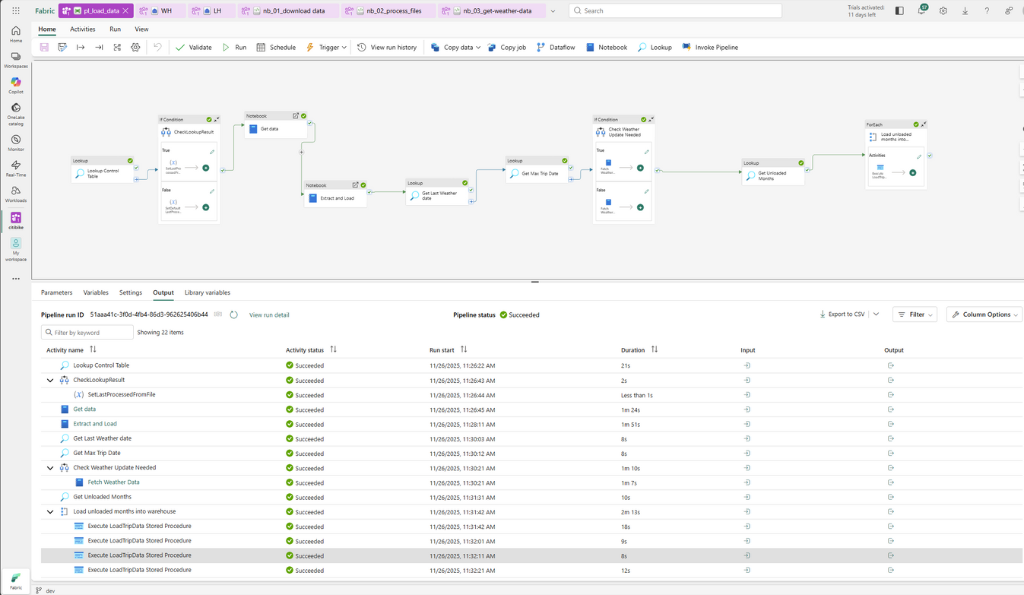View output of the Get data activity
This screenshot has width=1024, height=595.
click(x=891, y=410)
